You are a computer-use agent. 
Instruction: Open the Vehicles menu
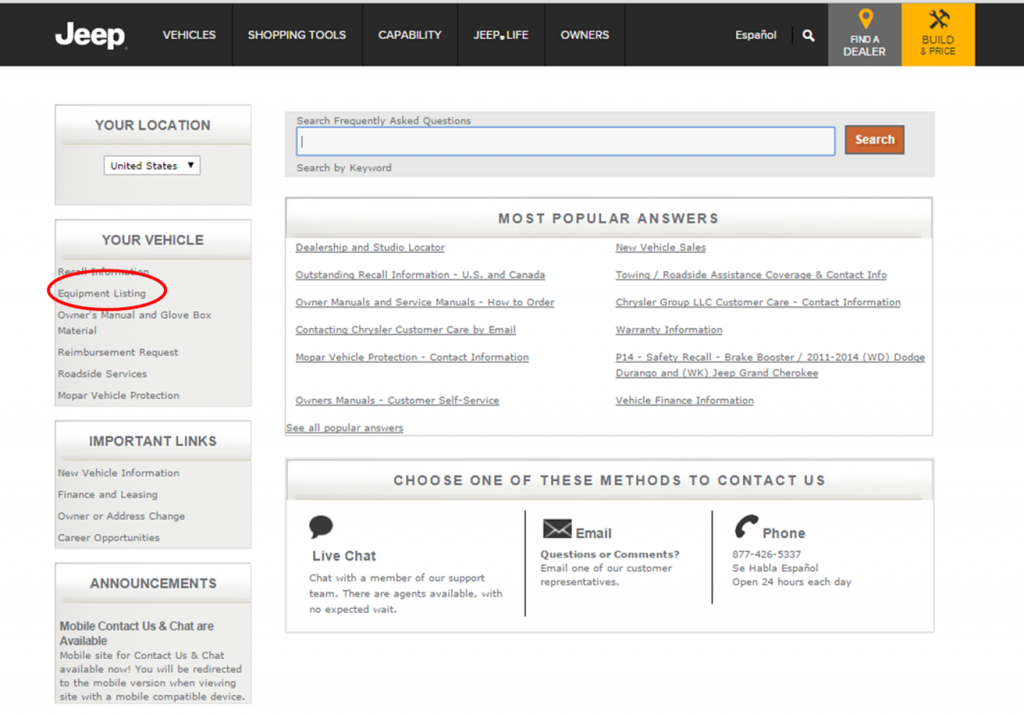[189, 35]
